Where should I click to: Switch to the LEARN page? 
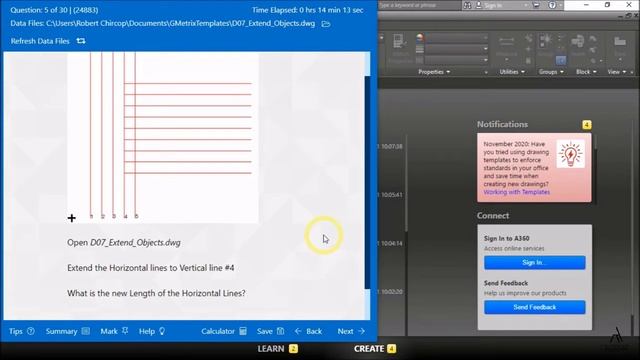pos(277,349)
